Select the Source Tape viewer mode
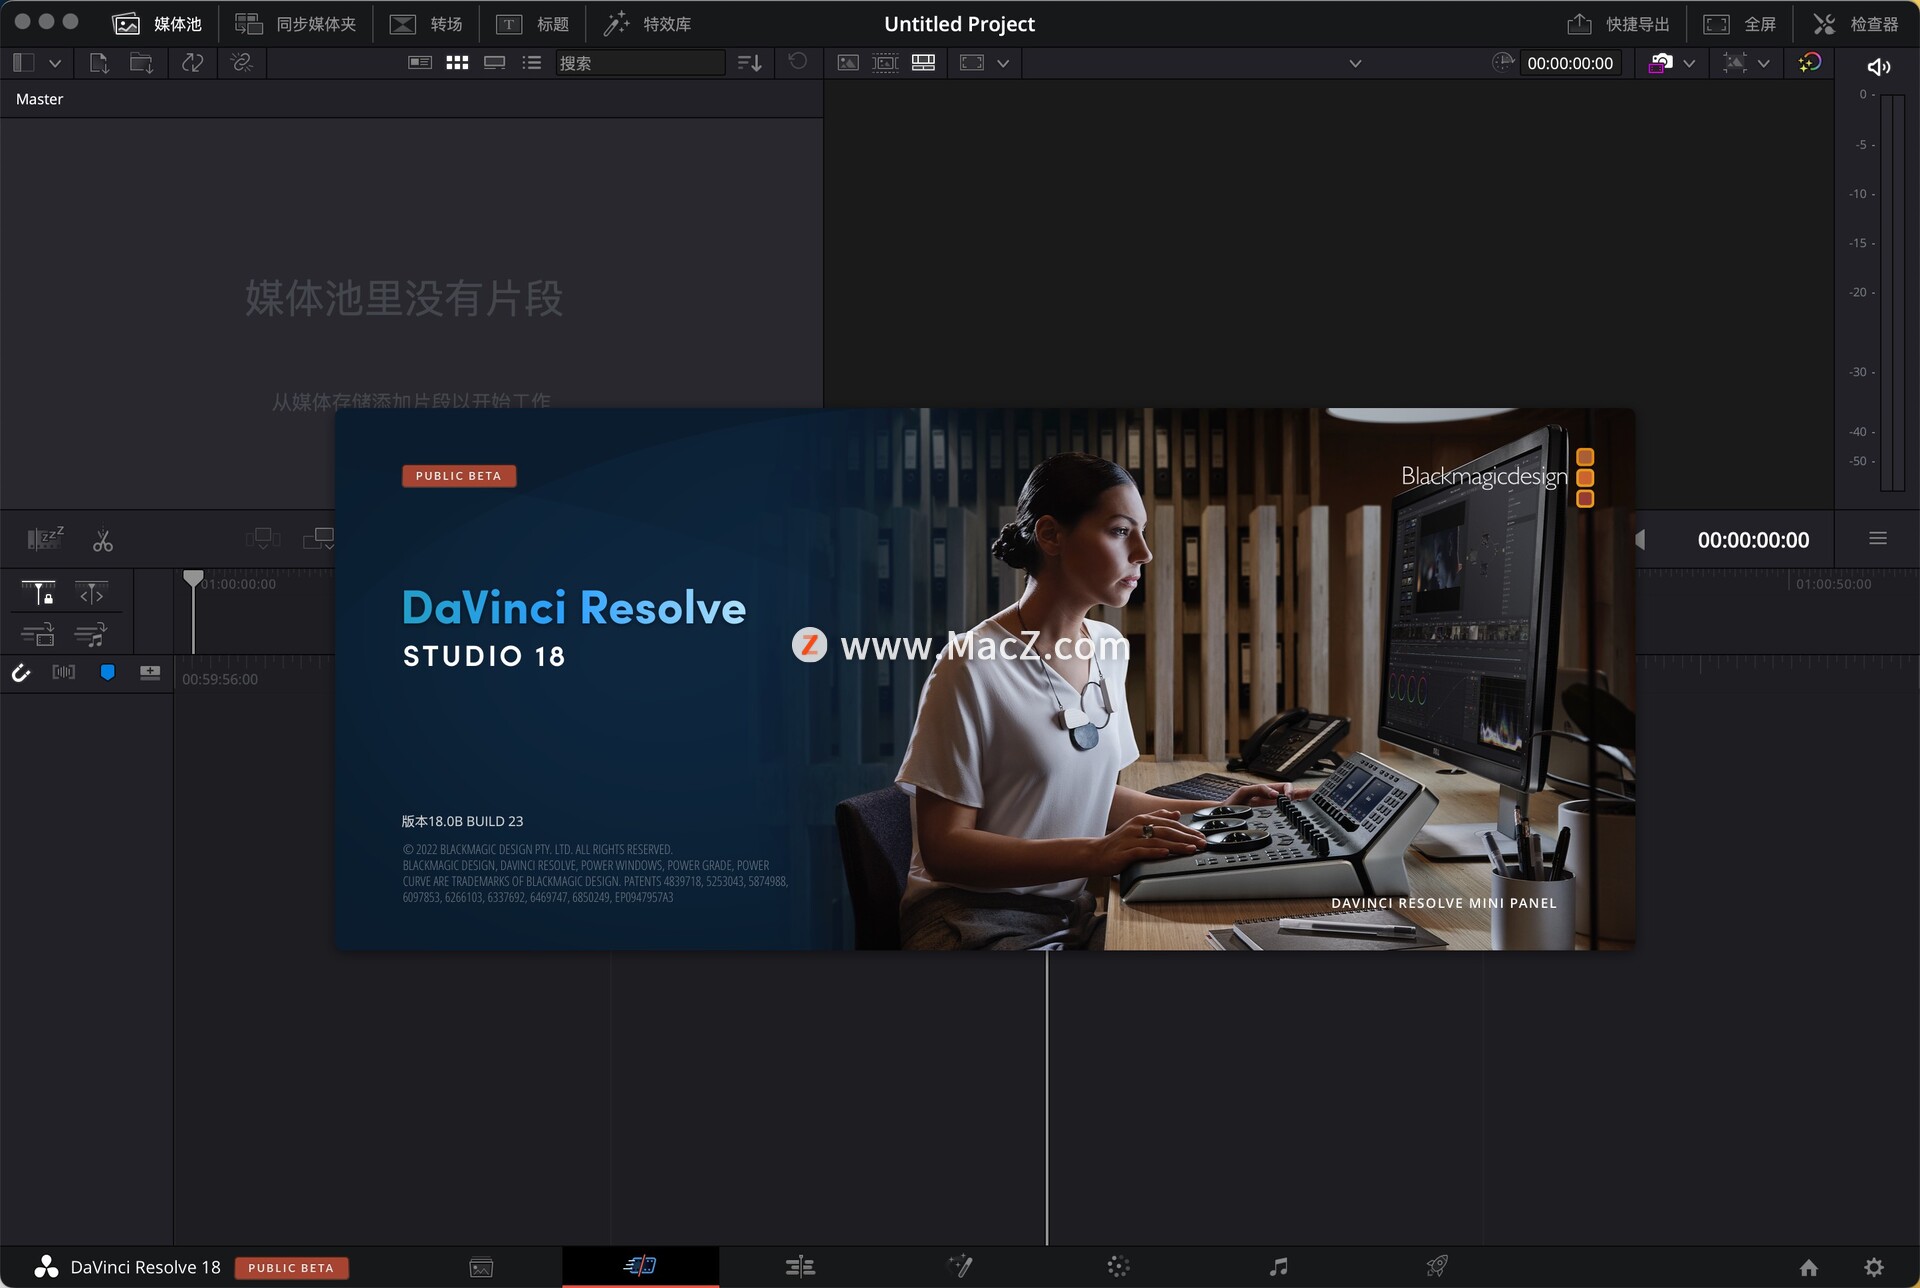Screen dimensions: 1920x1288 click(885, 63)
